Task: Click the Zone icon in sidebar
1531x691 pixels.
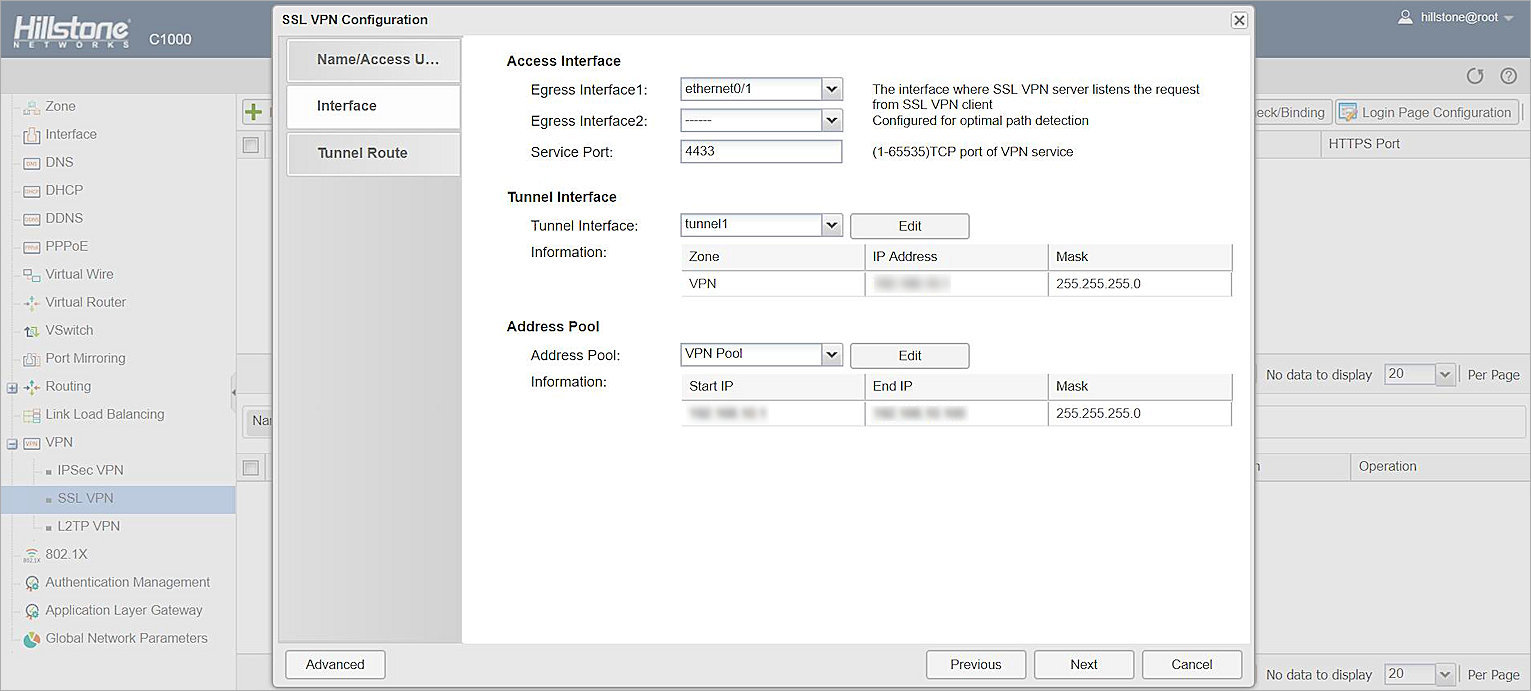Action: coord(31,107)
